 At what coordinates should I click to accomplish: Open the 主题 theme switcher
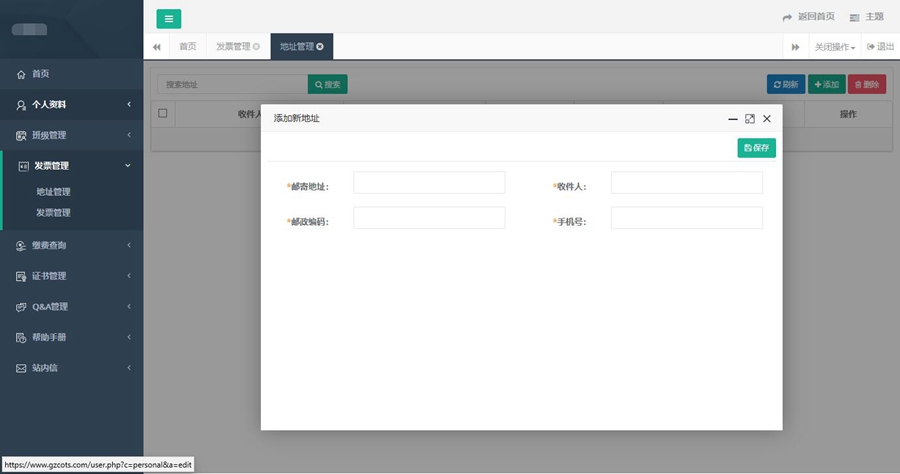(x=866, y=17)
